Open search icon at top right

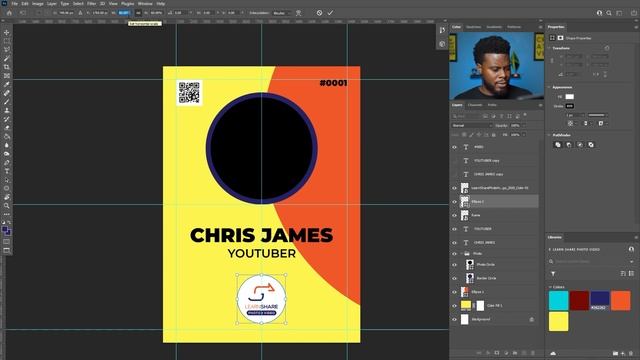click(609, 13)
